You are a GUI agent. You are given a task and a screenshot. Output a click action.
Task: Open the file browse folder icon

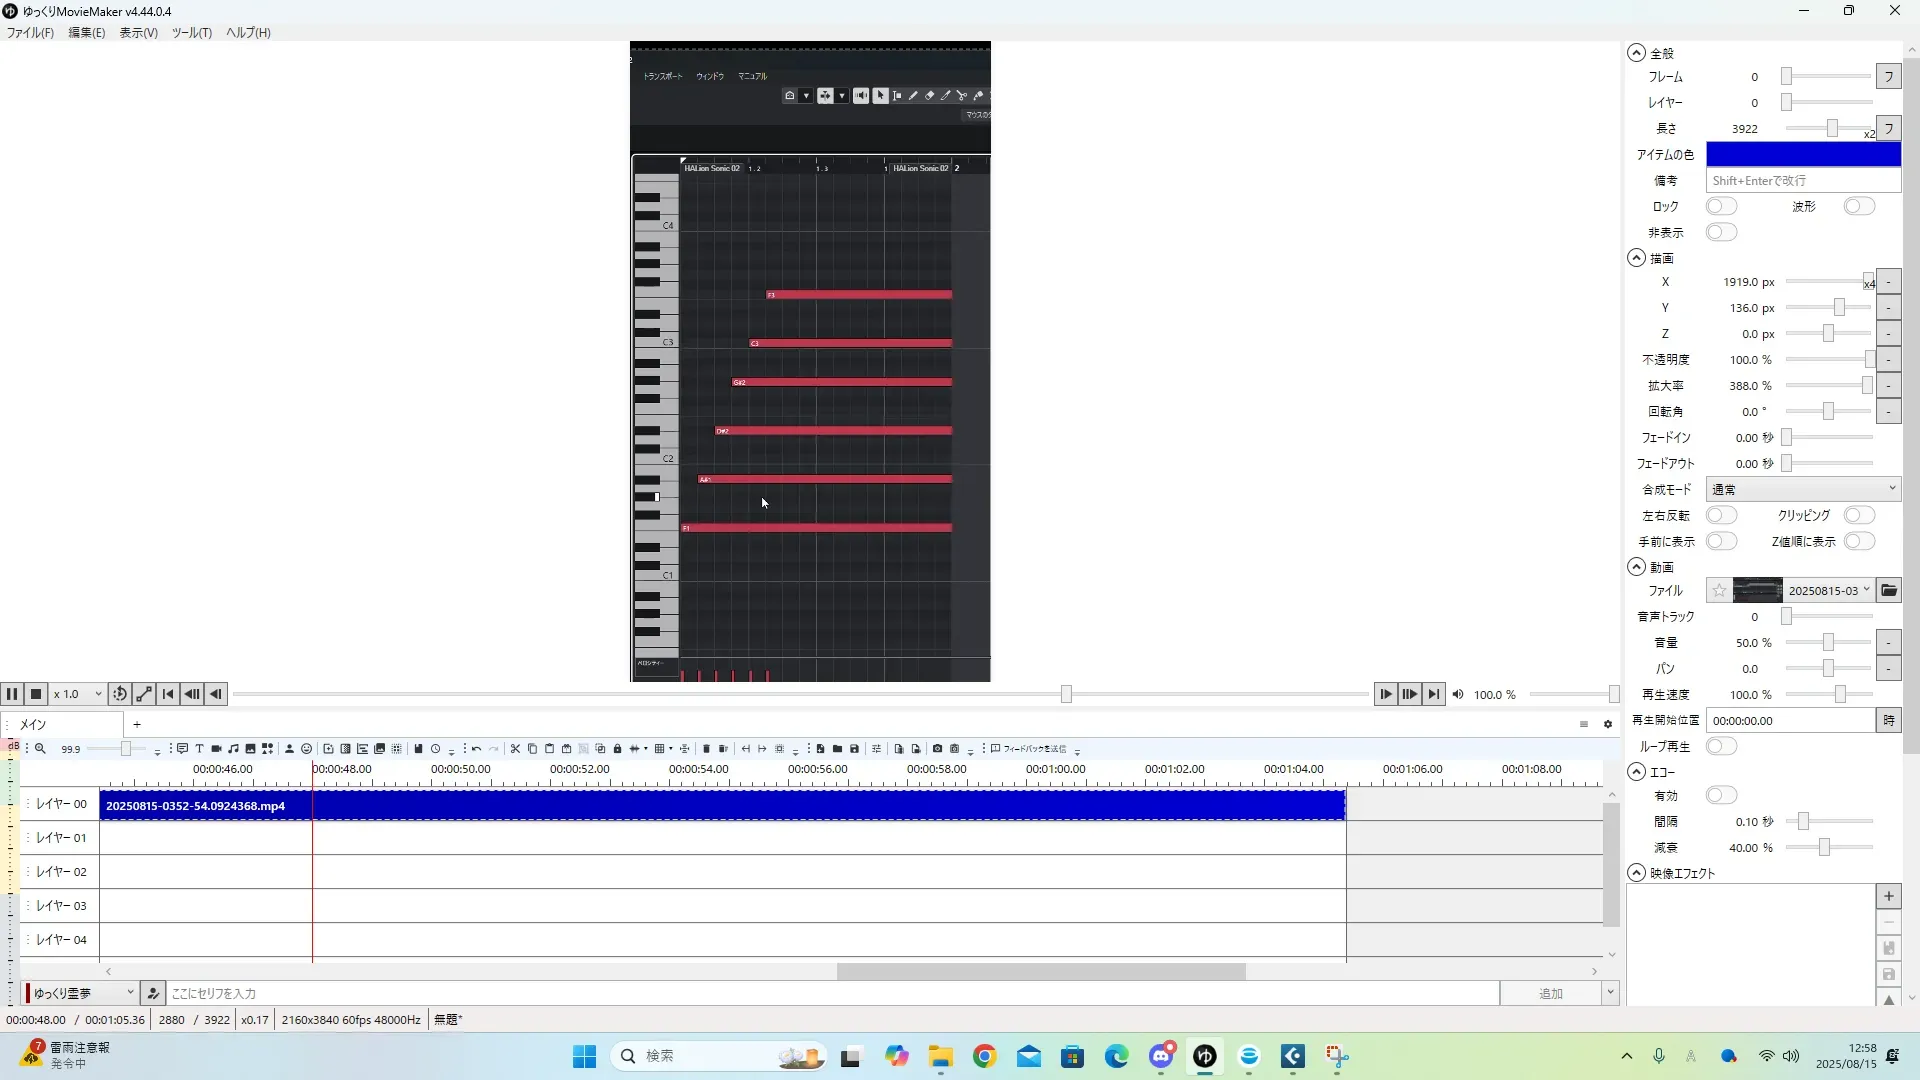(1888, 591)
